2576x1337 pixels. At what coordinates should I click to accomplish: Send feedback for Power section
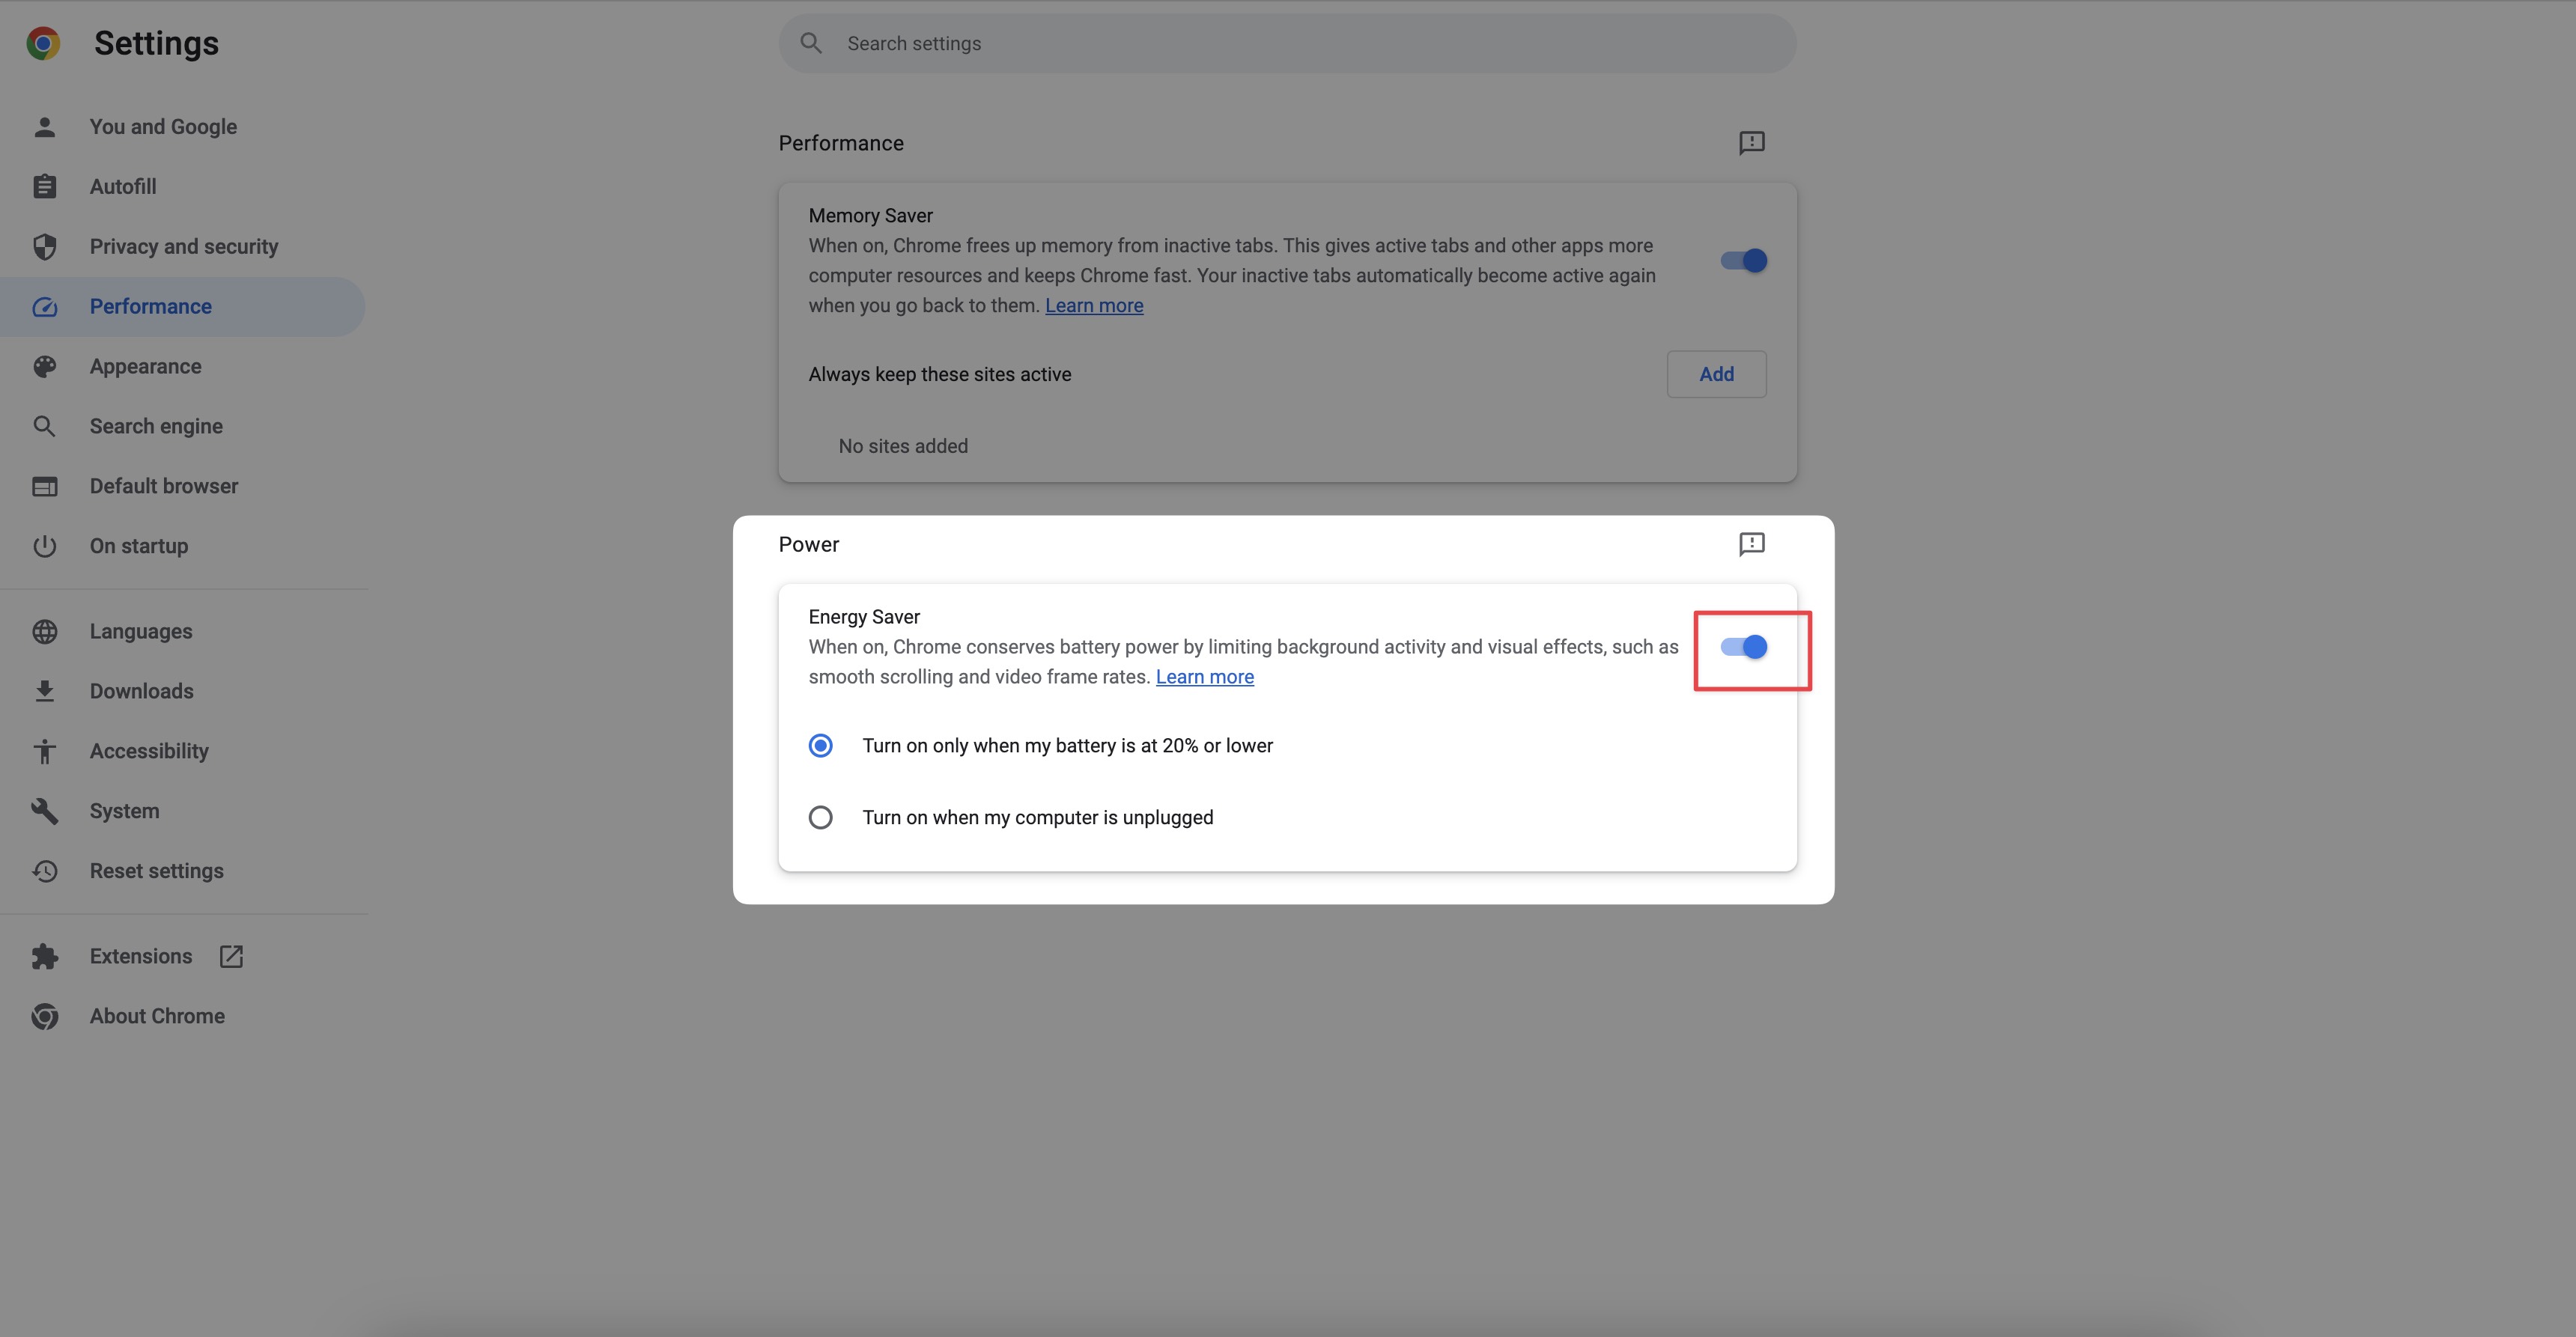pyautogui.click(x=1751, y=544)
